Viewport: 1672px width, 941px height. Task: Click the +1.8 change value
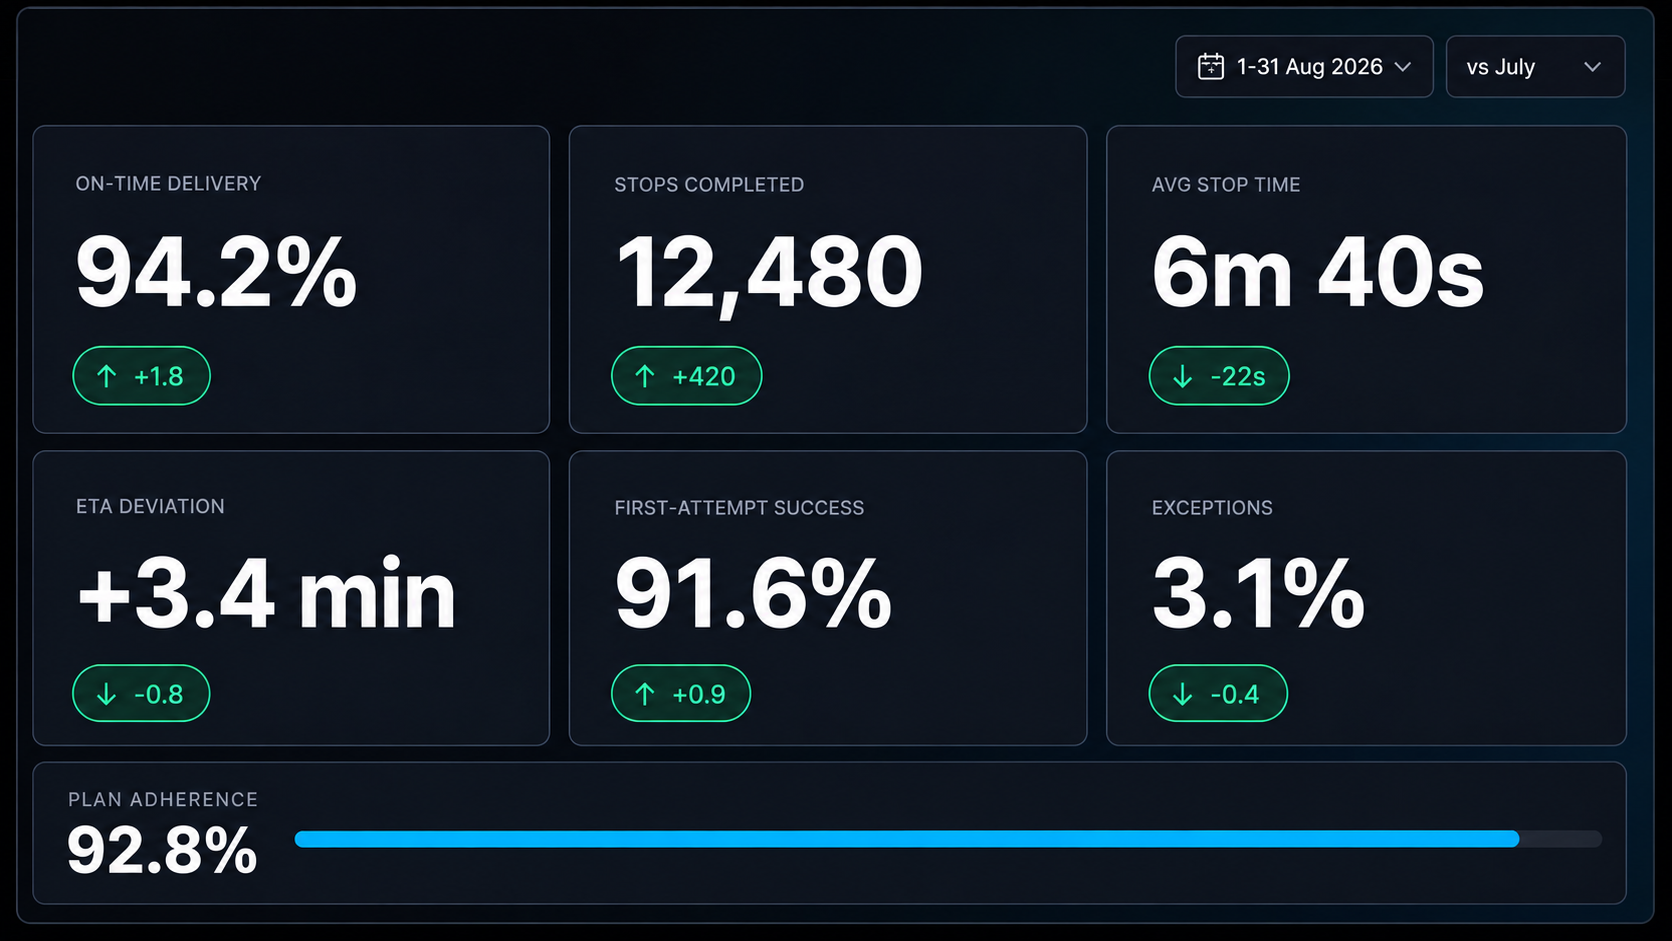pos(159,376)
